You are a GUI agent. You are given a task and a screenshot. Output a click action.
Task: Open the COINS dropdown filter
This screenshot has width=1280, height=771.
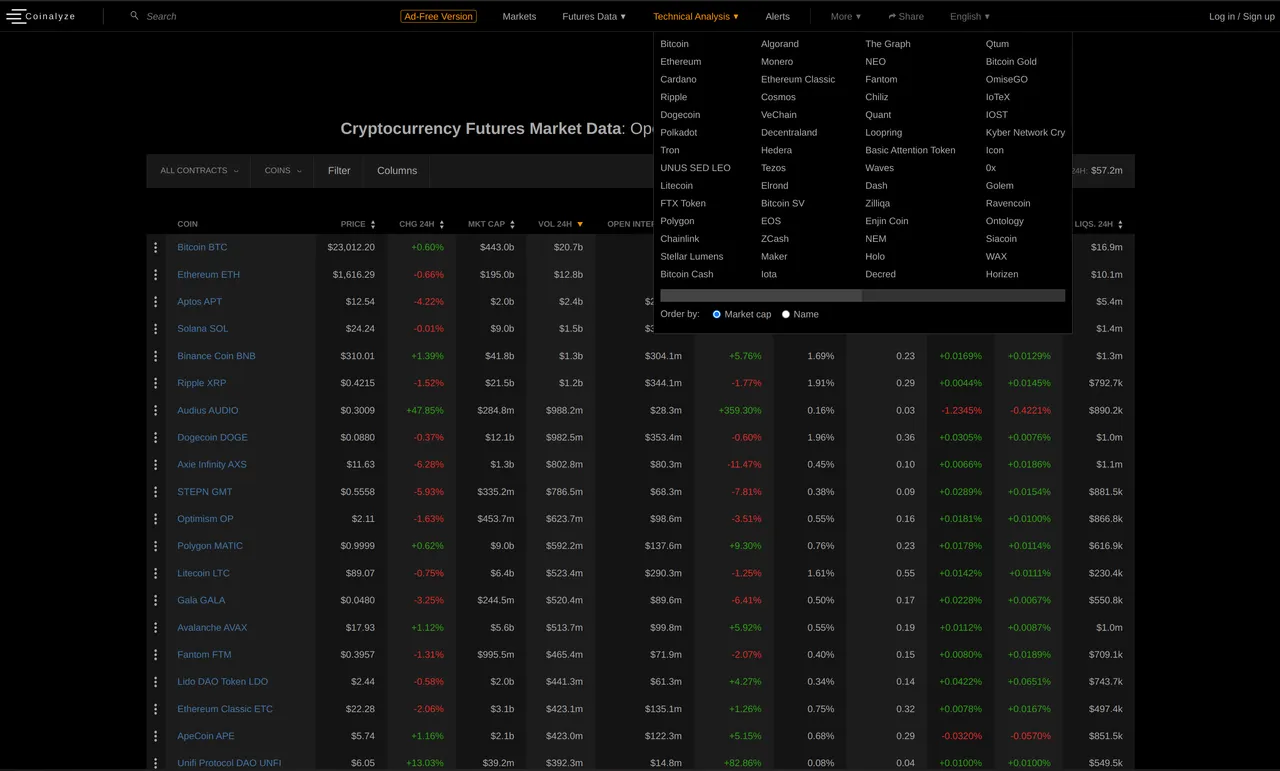(x=283, y=171)
